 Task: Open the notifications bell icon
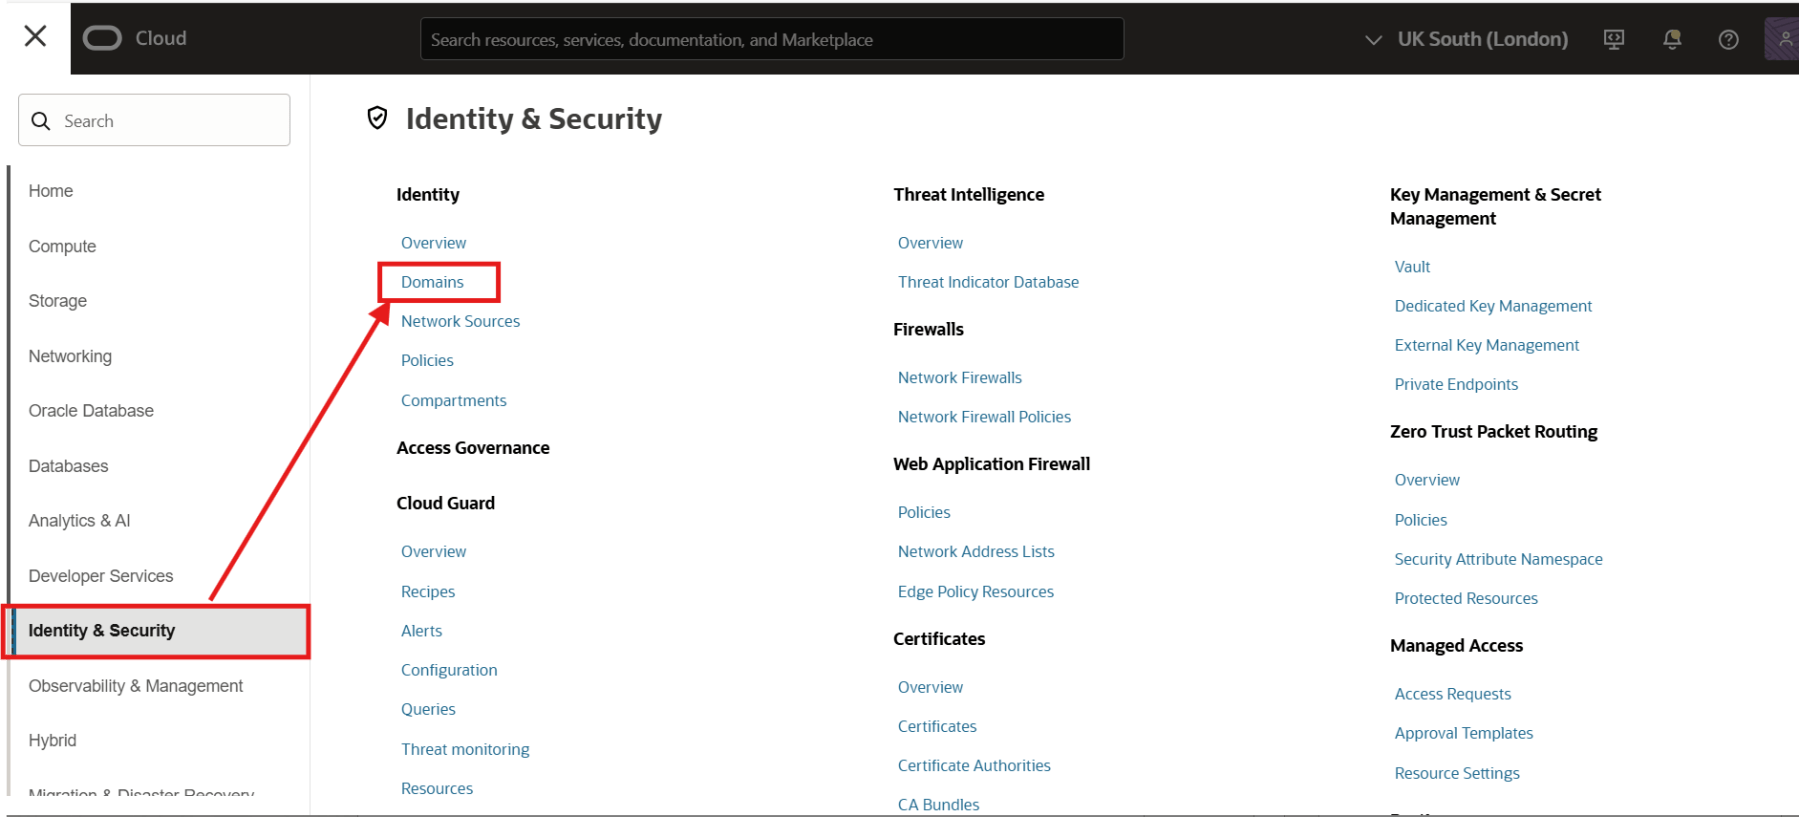point(1671,39)
